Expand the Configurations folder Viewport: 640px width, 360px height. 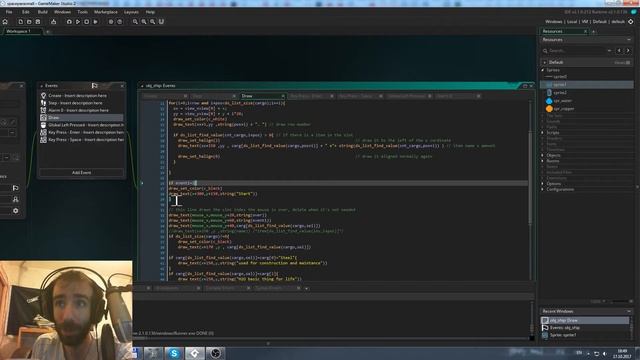[543, 190]
